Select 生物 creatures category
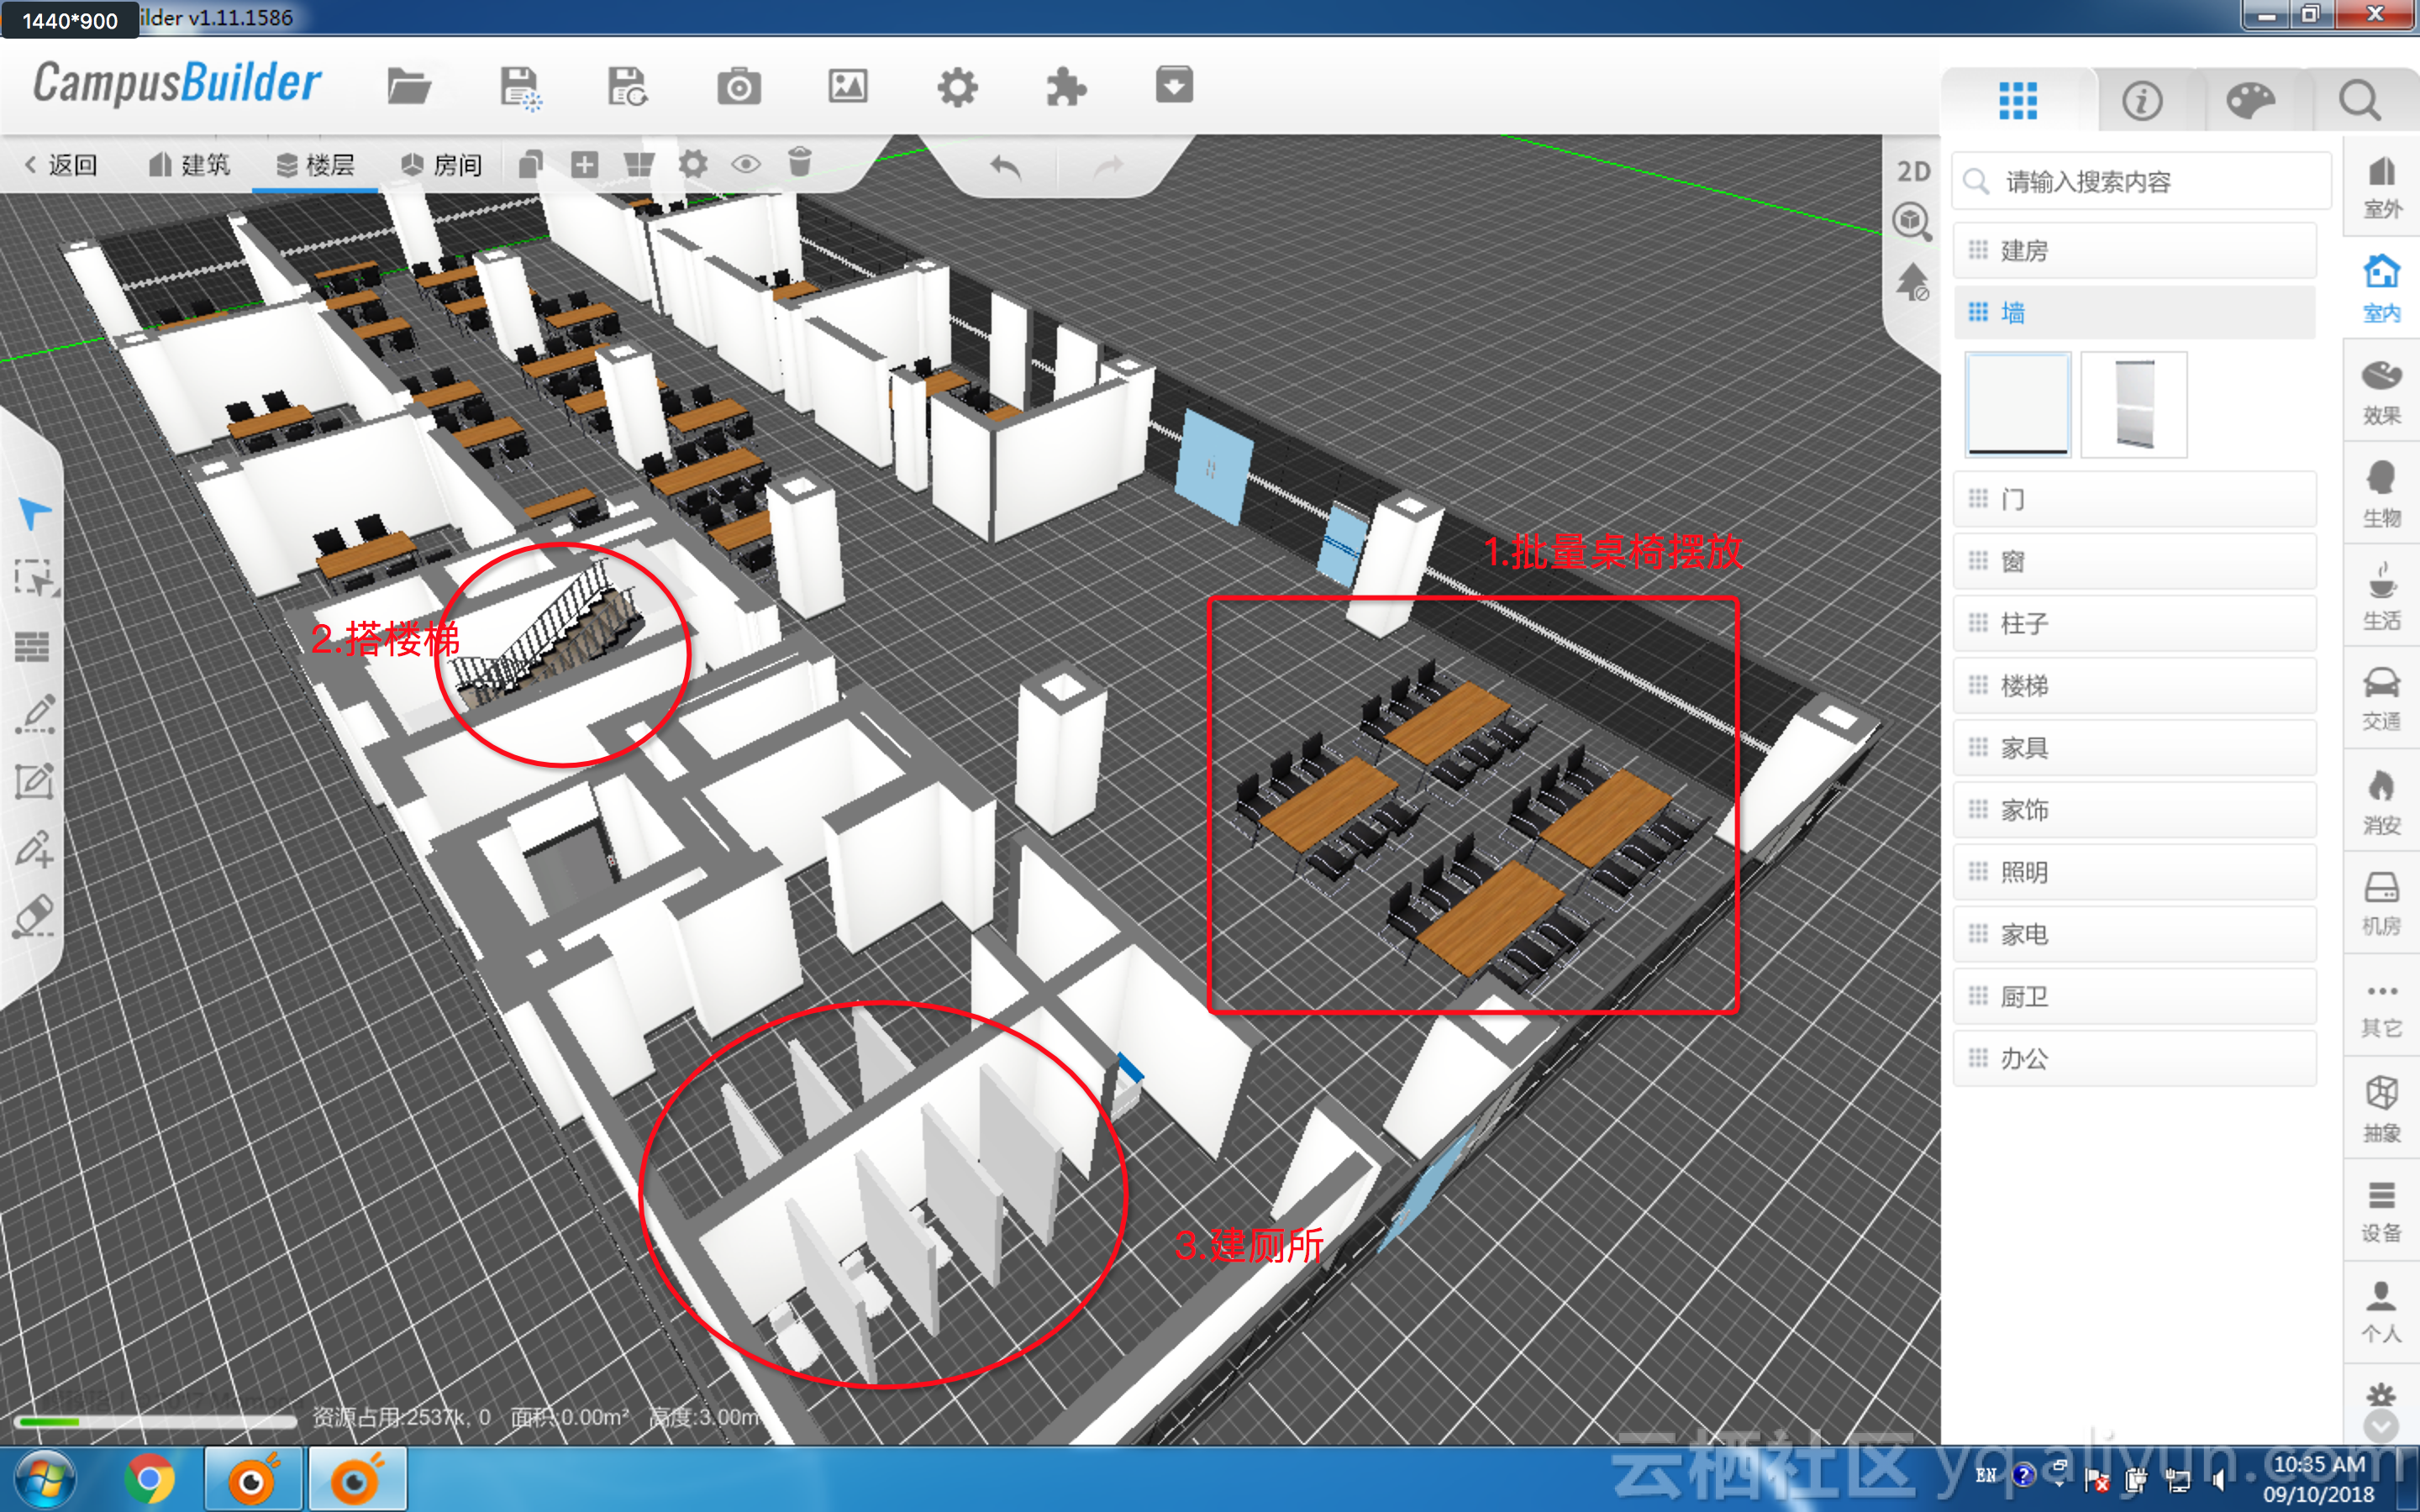 [2381, 494]
